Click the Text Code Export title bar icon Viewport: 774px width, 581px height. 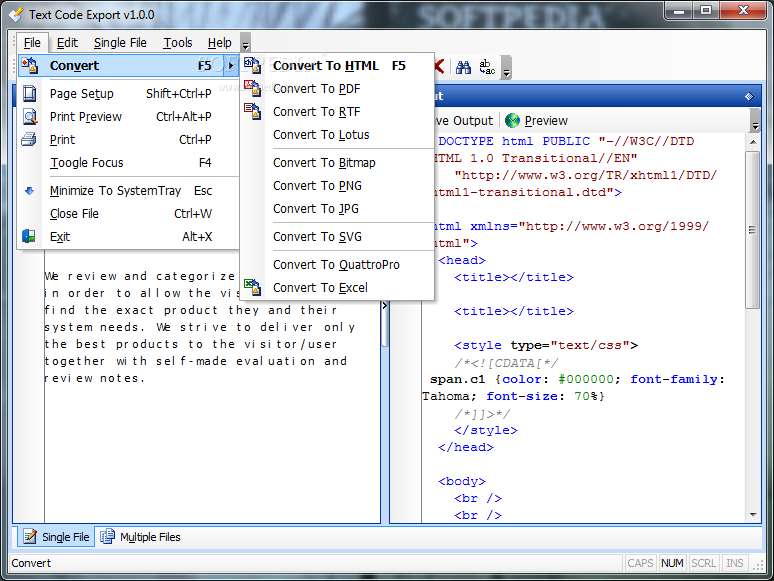click(x=16, y=15)
